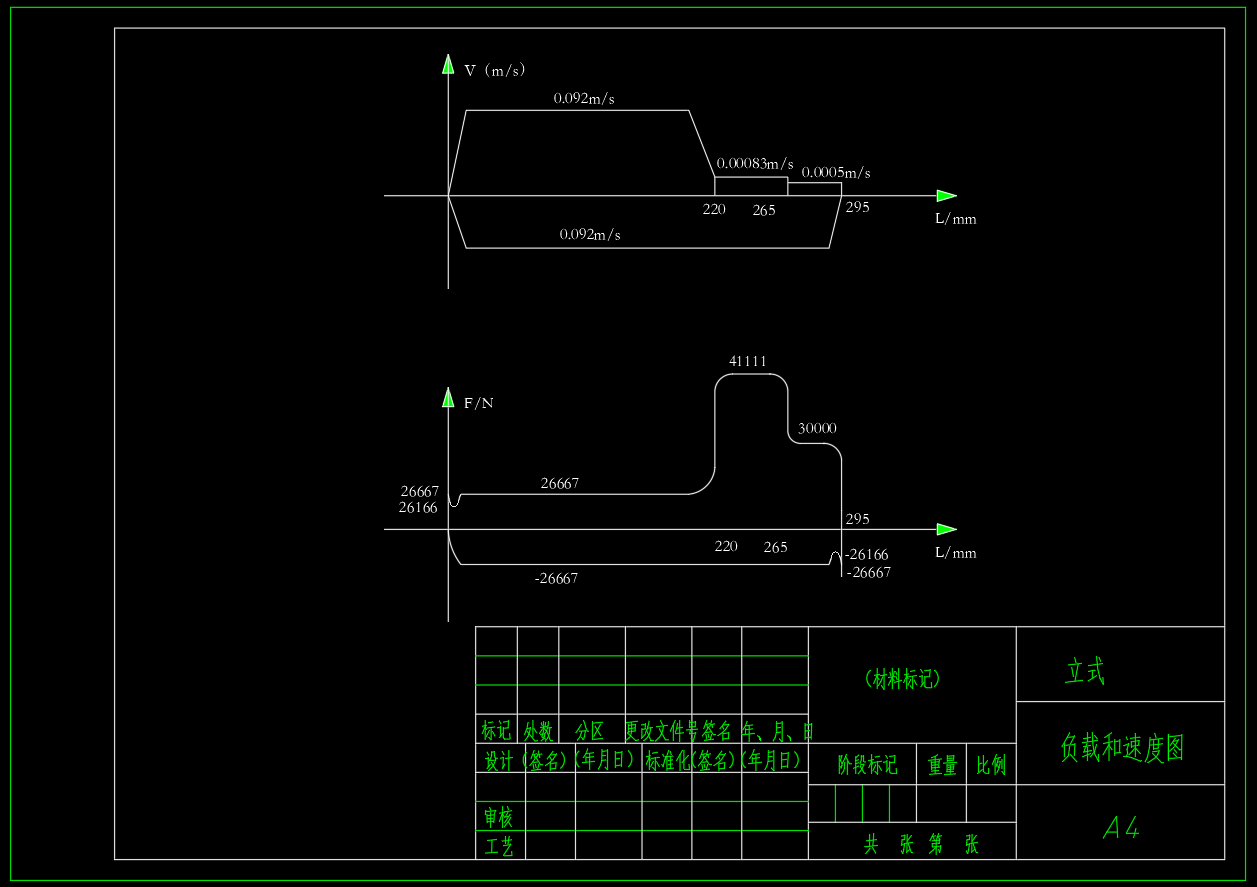Viewport: 1257px width, 887px height.
Task: Select L/mm label of the force chart
Action: (956, 553)
